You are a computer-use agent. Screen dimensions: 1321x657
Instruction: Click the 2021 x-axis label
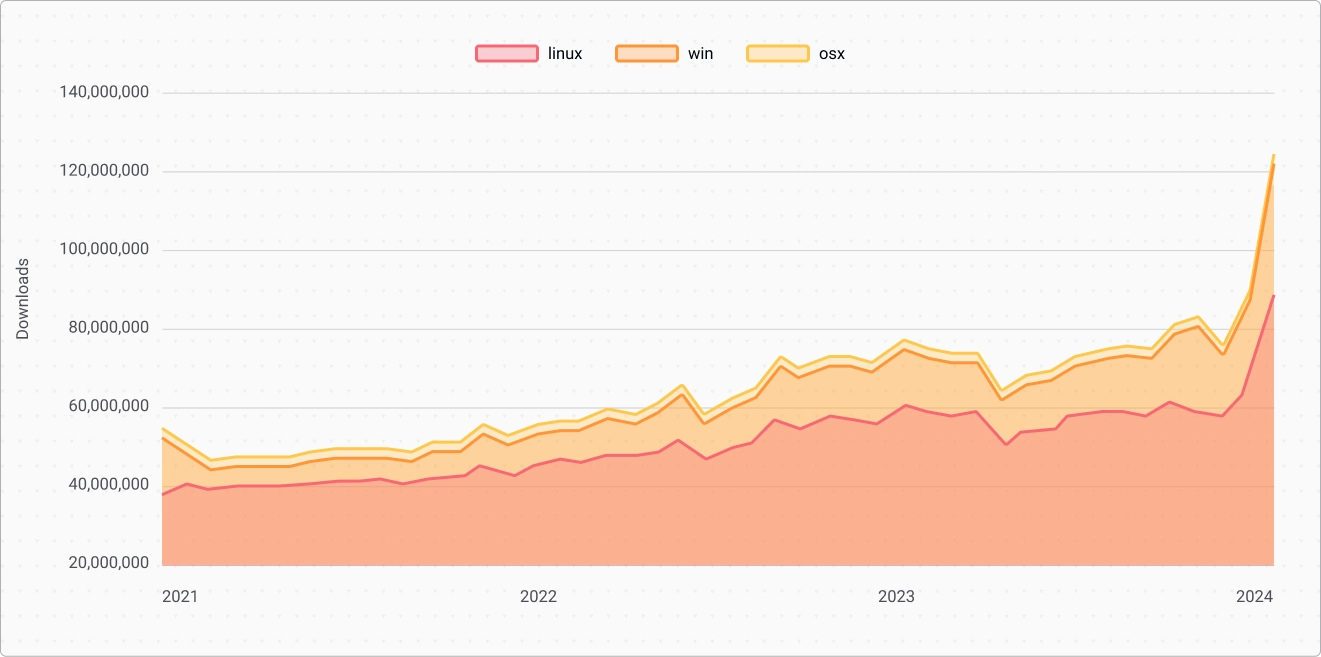click(x=180, y=597)
